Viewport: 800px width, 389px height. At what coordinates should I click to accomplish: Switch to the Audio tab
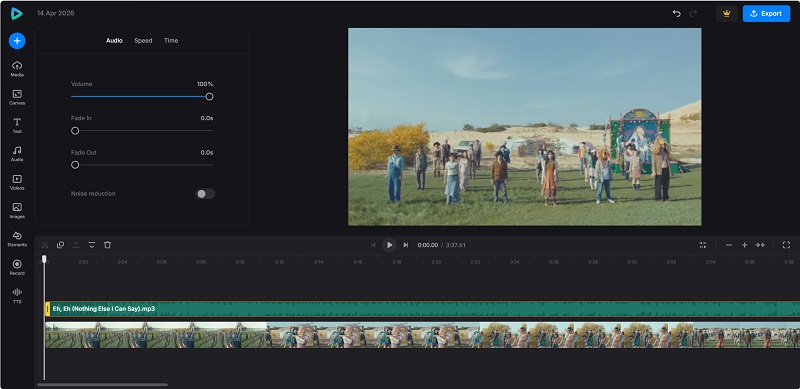pyautogui.click(x=114, y=41)
